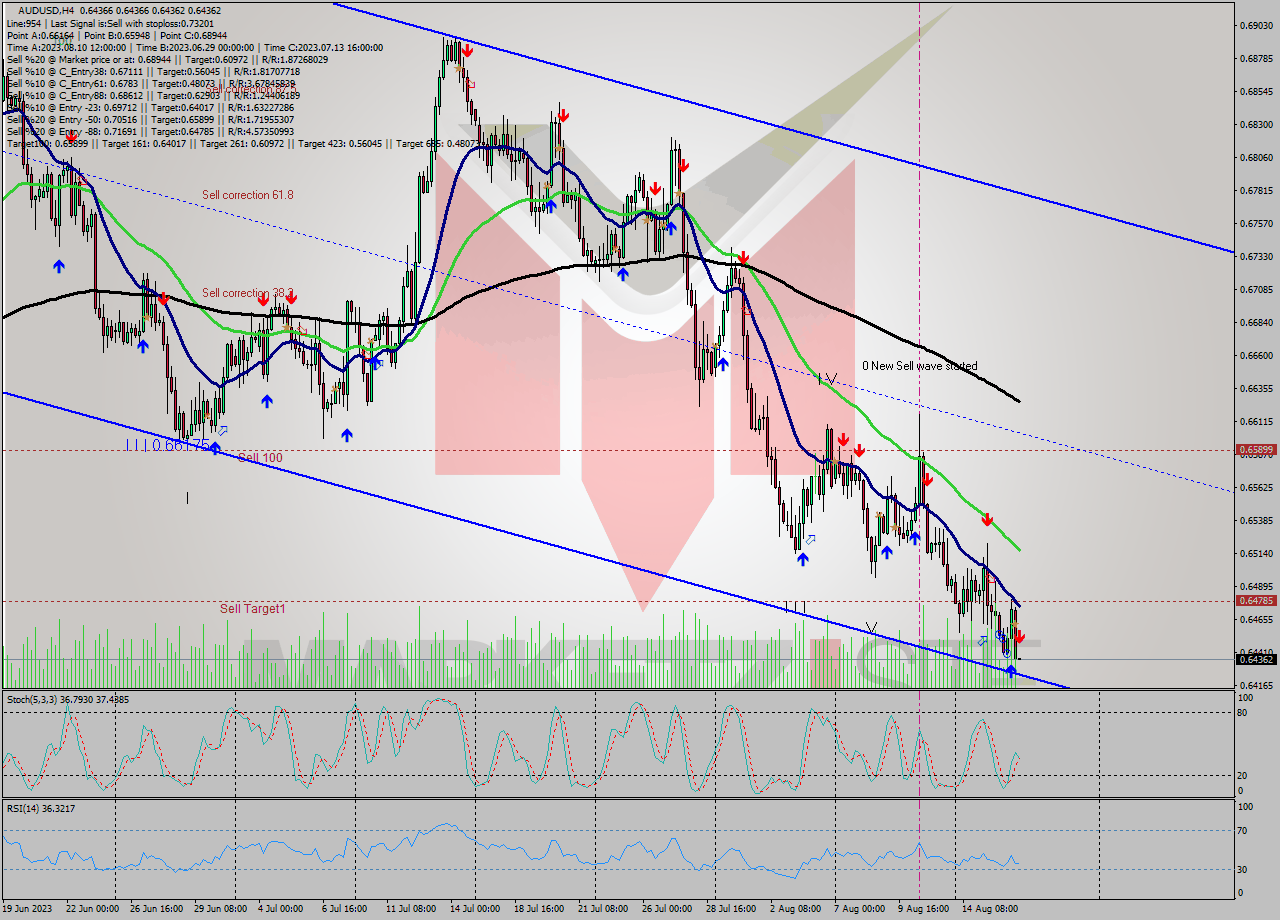Click the RSI(14) 36.3217 indicator label
This screenshot has width=1280, height=920.
(41, 808)
